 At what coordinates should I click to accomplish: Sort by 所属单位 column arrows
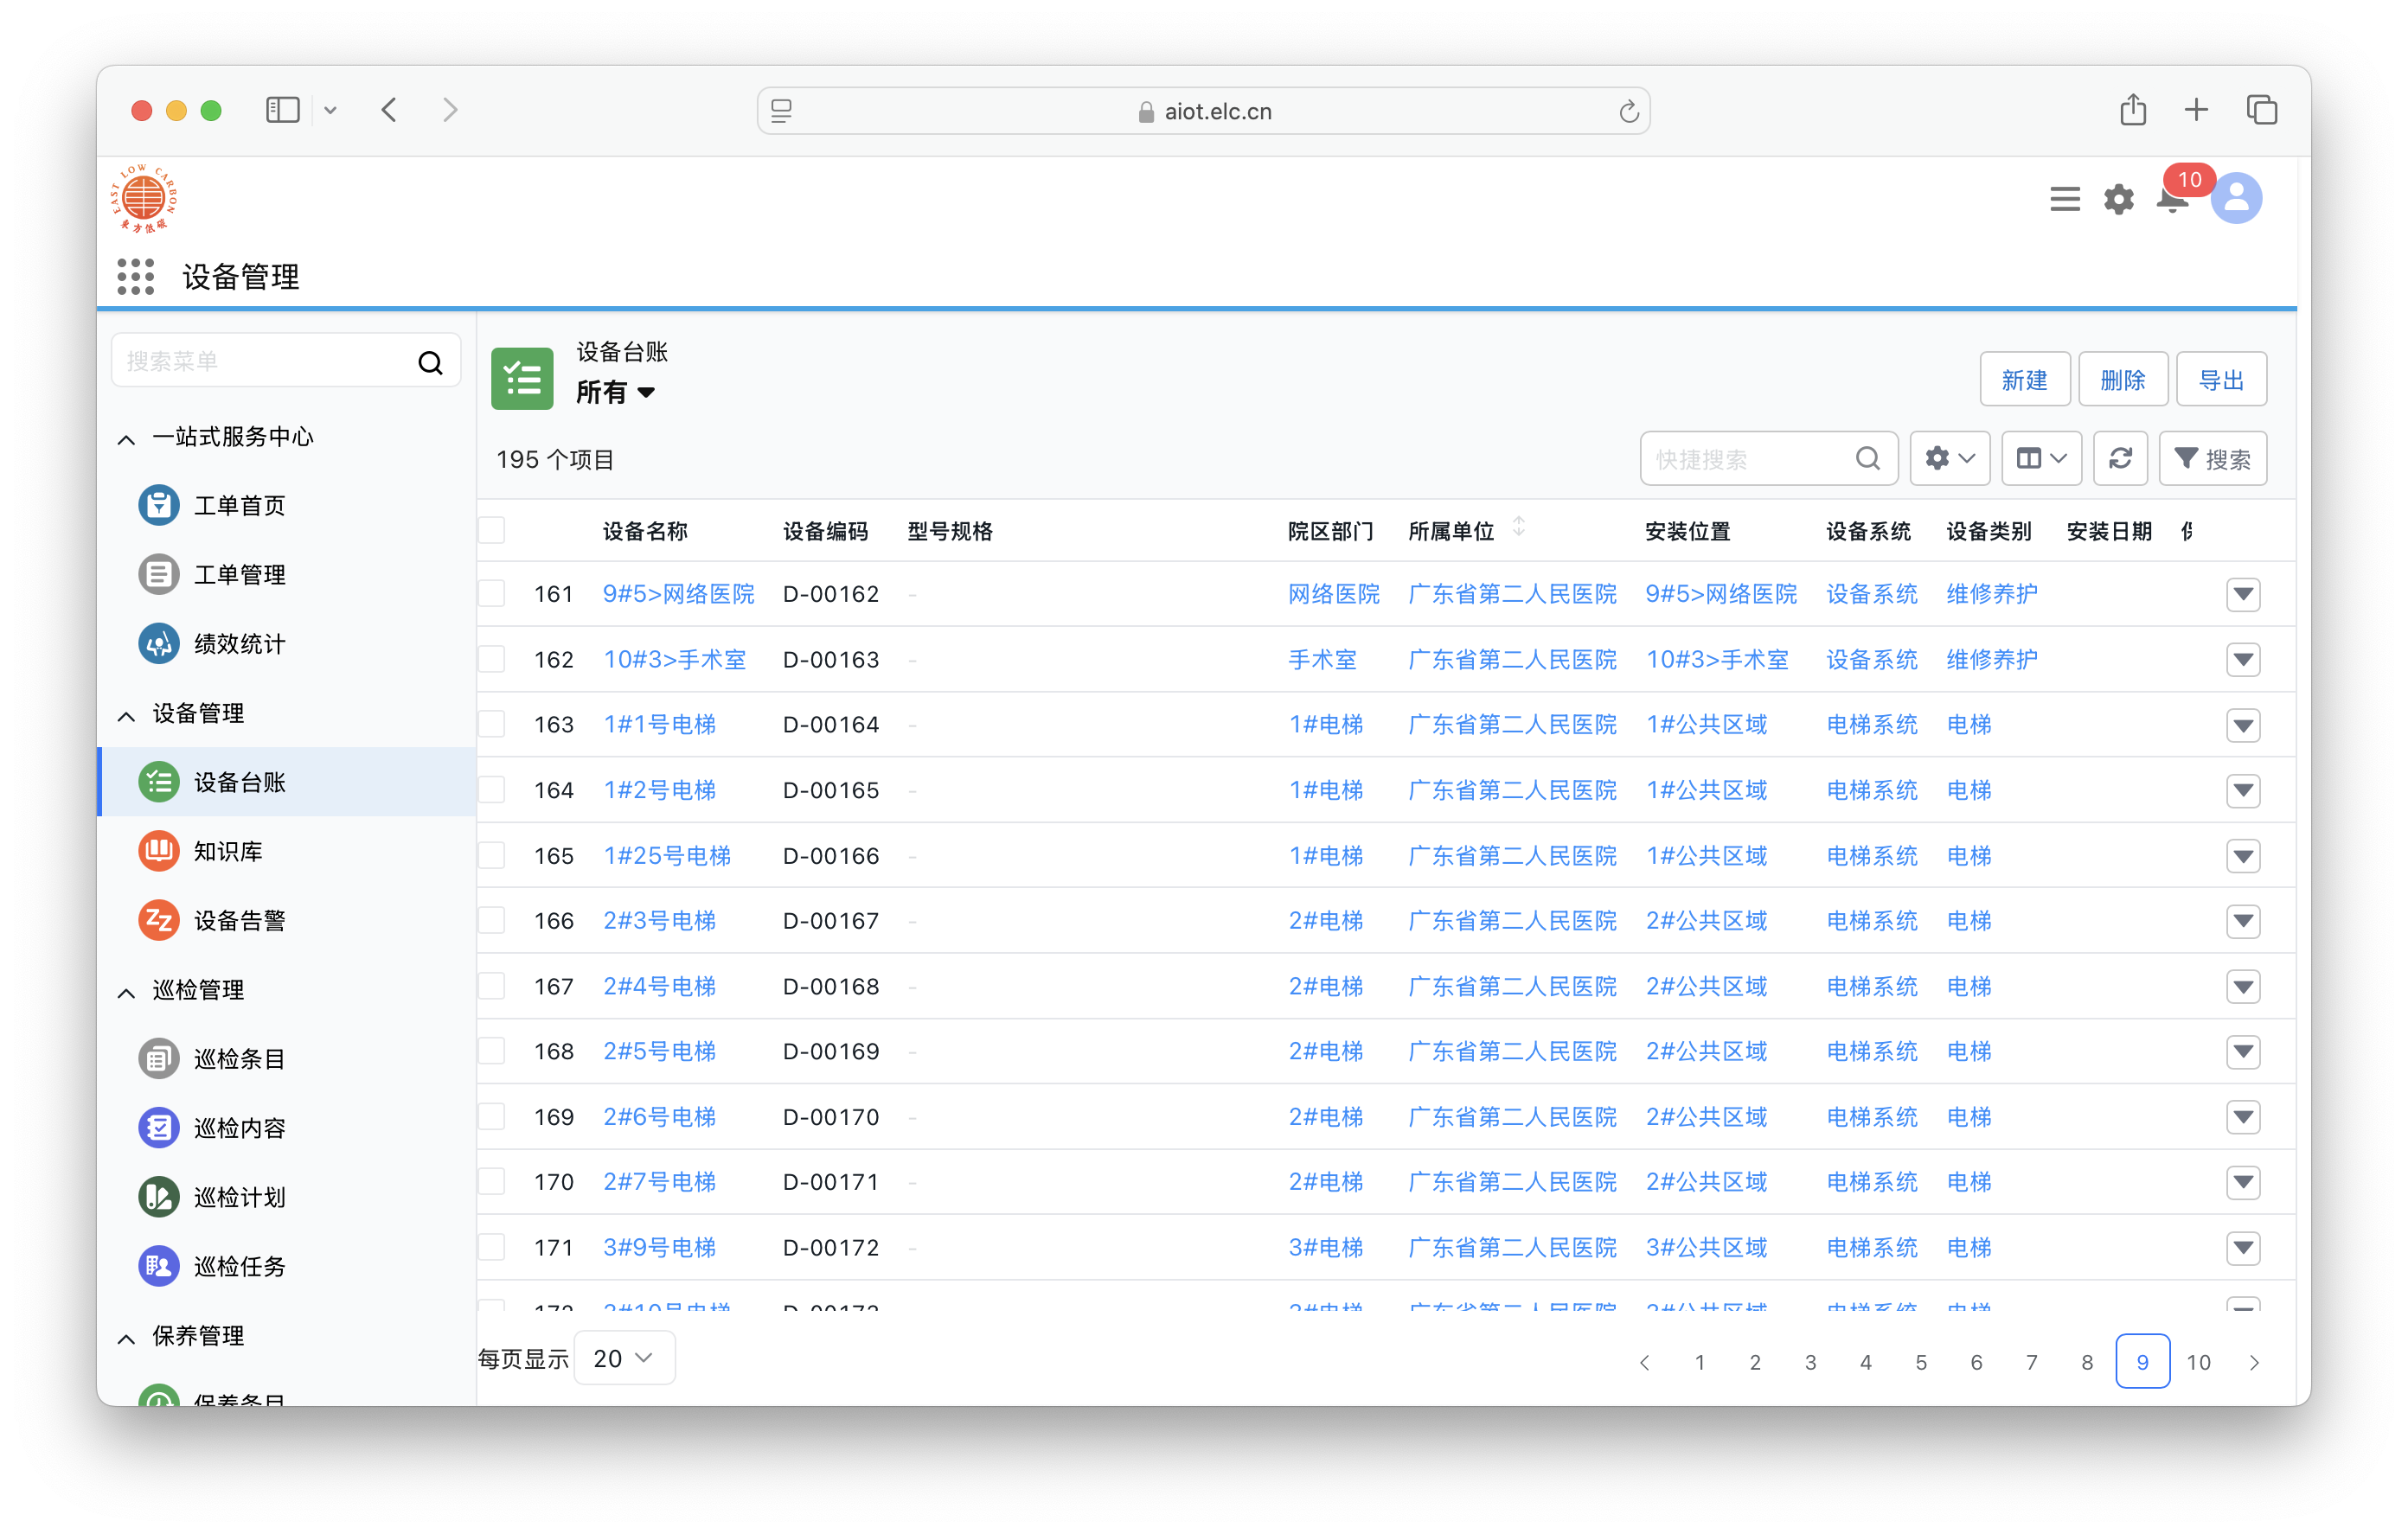(x=1518, y=527)
